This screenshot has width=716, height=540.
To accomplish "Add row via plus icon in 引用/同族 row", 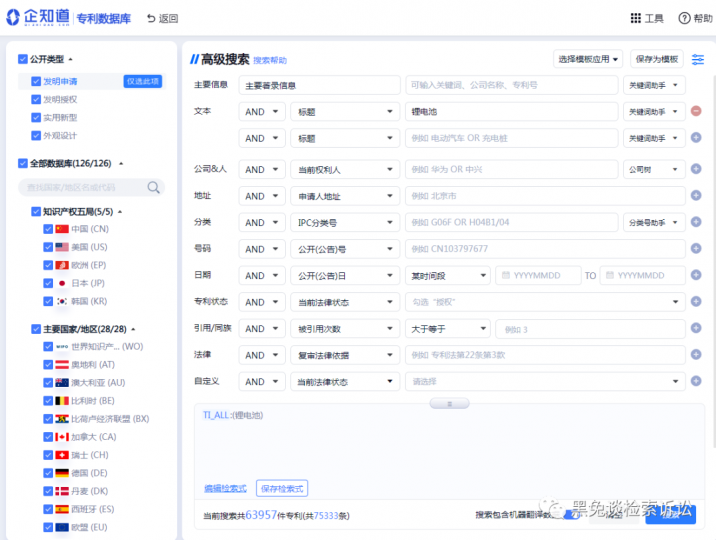I will point(696,328).
